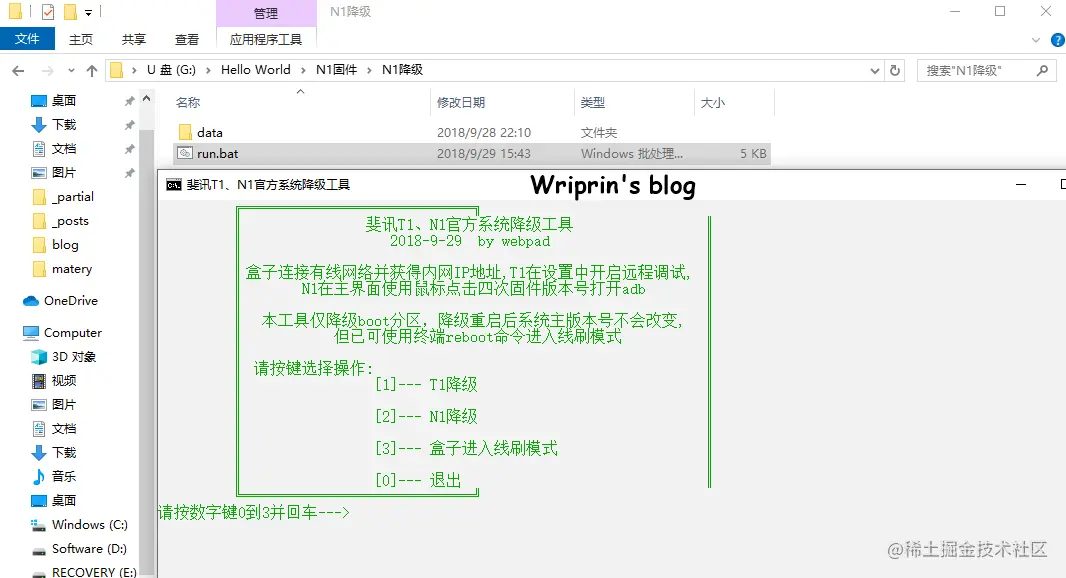Select OneDrive in the navigation pane
The image size is (1066, 578).
71,301
